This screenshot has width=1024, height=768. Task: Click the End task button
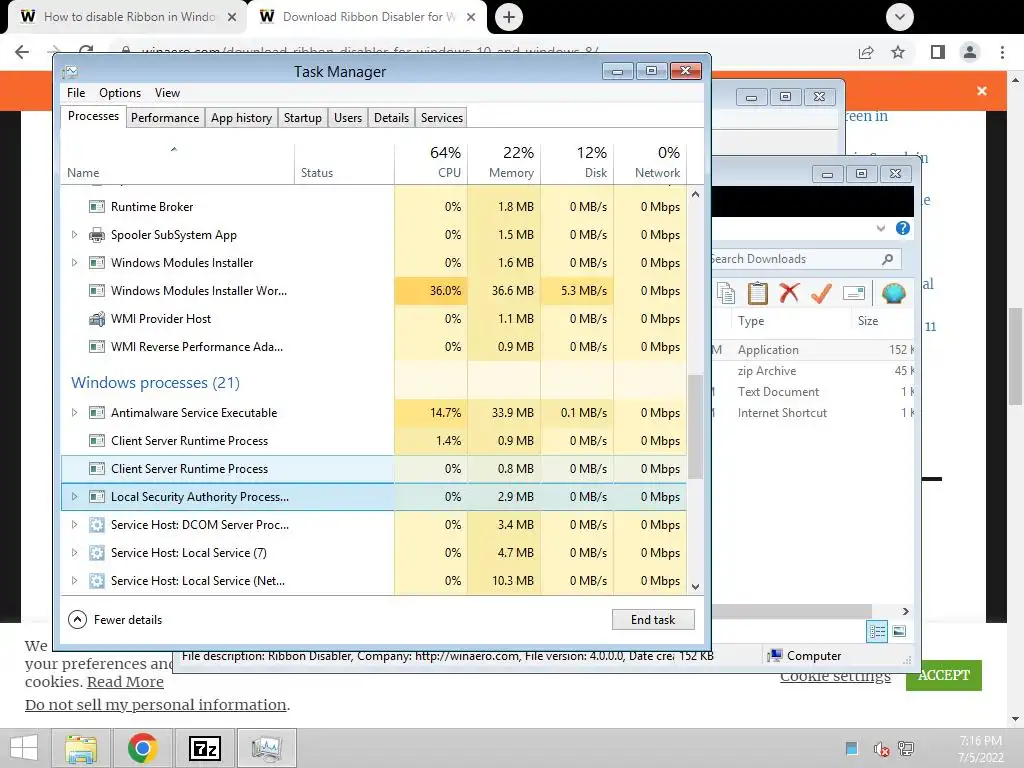pyautogui.click(x=653, y=620)
